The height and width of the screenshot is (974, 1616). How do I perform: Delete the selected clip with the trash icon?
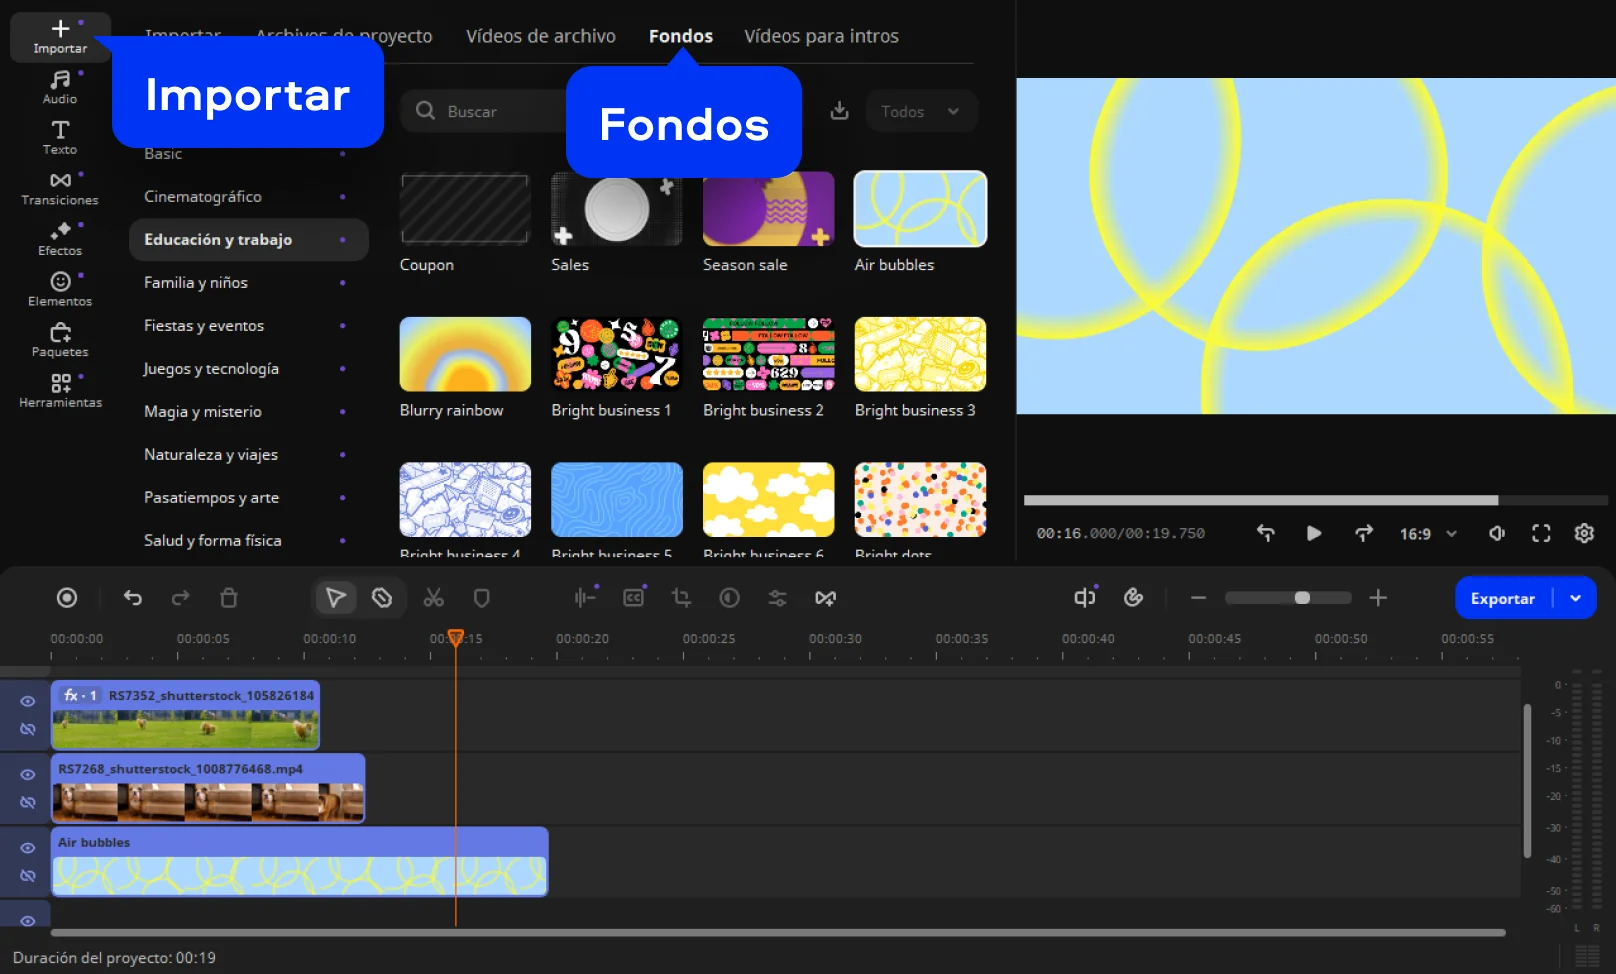click(229, 598)
